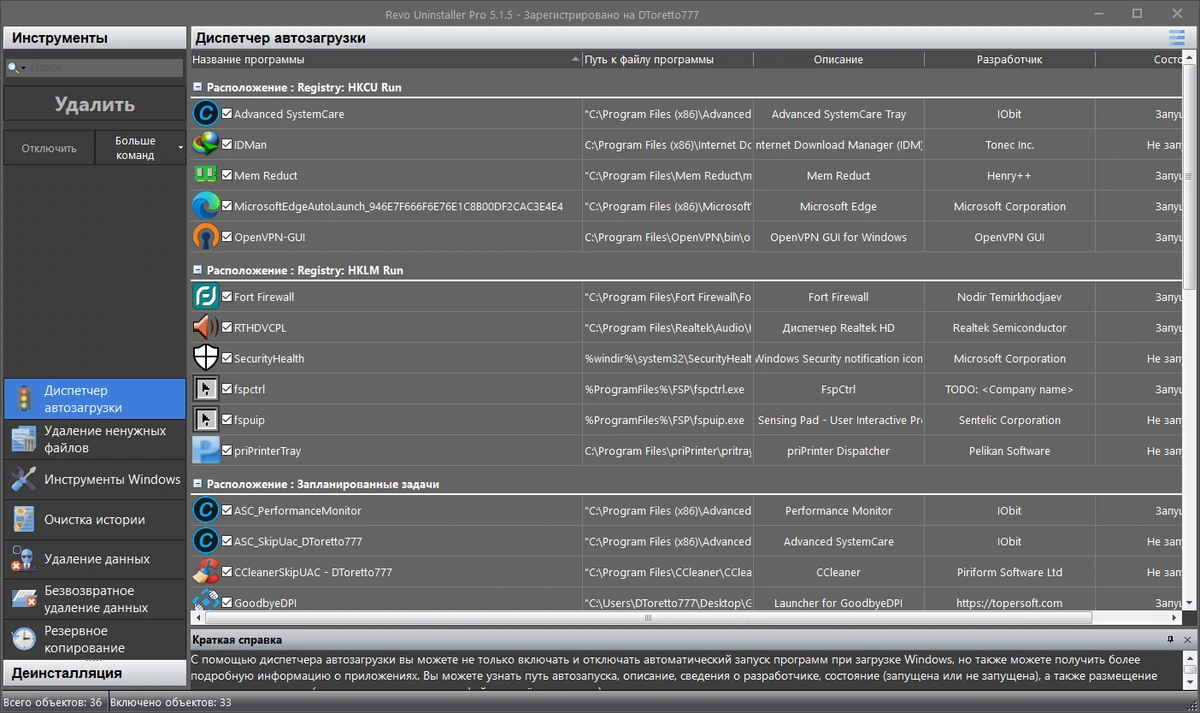
Task: Click the Удалить button
Action: [94, 105]
